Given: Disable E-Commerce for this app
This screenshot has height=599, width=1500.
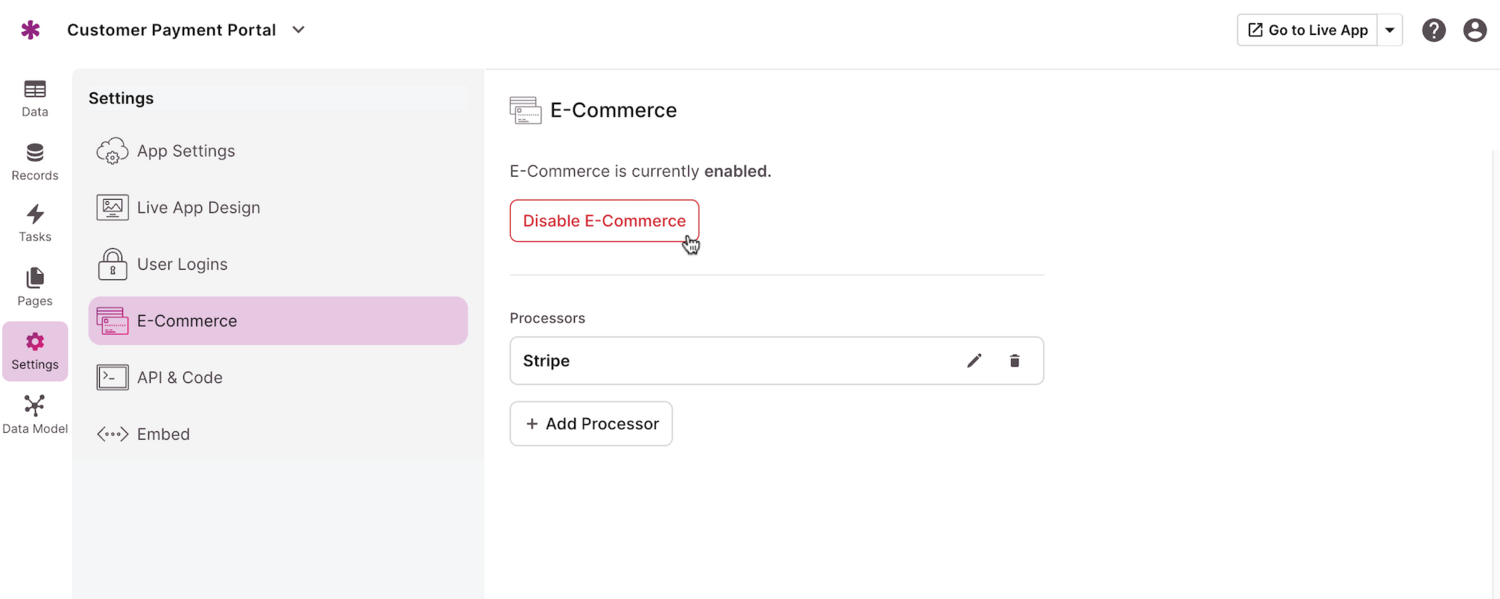Looking at the screenshot, I should [603, 220].
